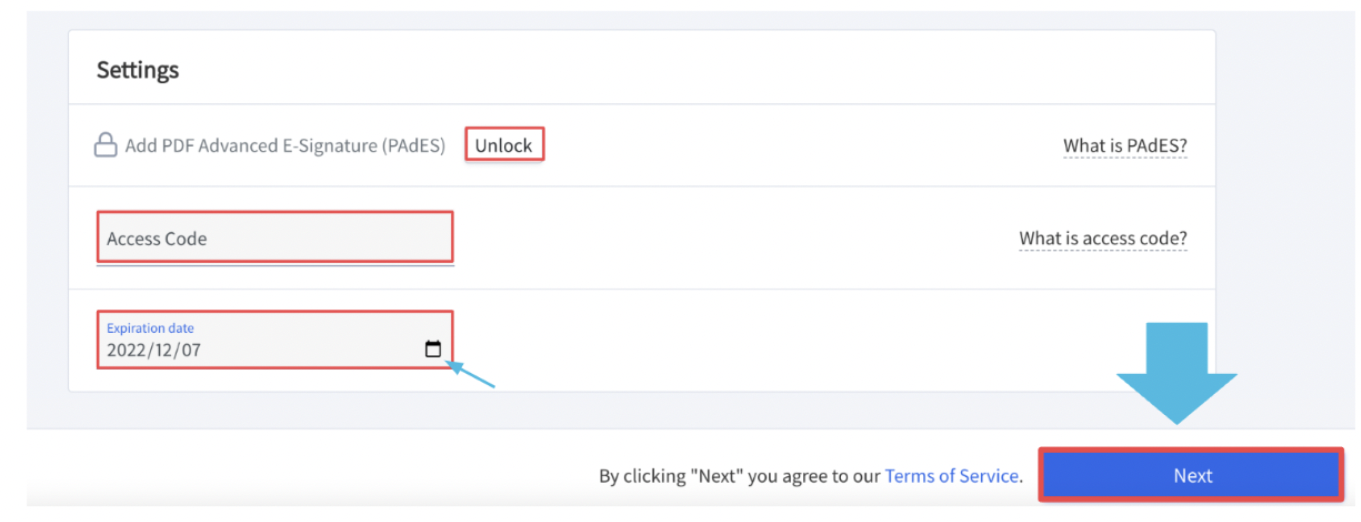Select the year 2022 in expiration date
Screen dimensions: 1361x522
pyautogui.click(x=125, y=351)
